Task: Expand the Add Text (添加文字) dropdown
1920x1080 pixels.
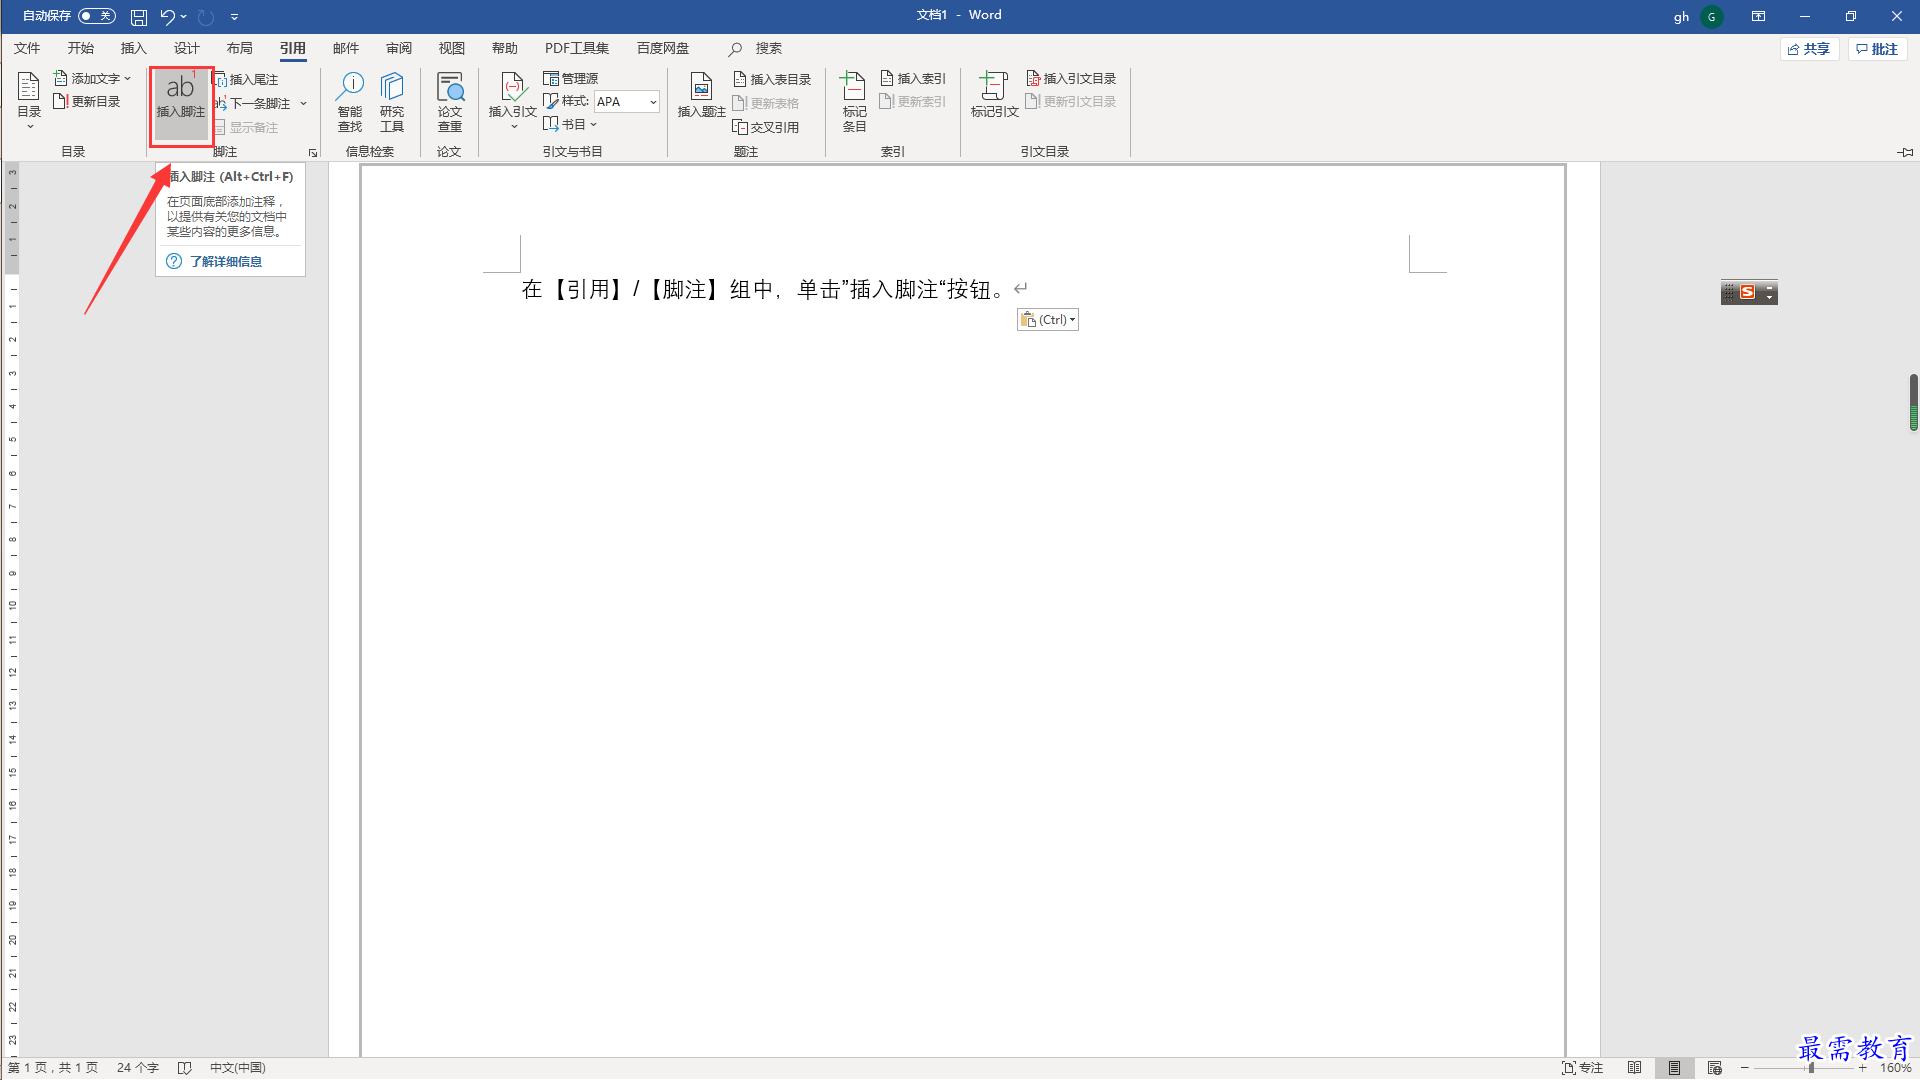Action: point(128,78)
